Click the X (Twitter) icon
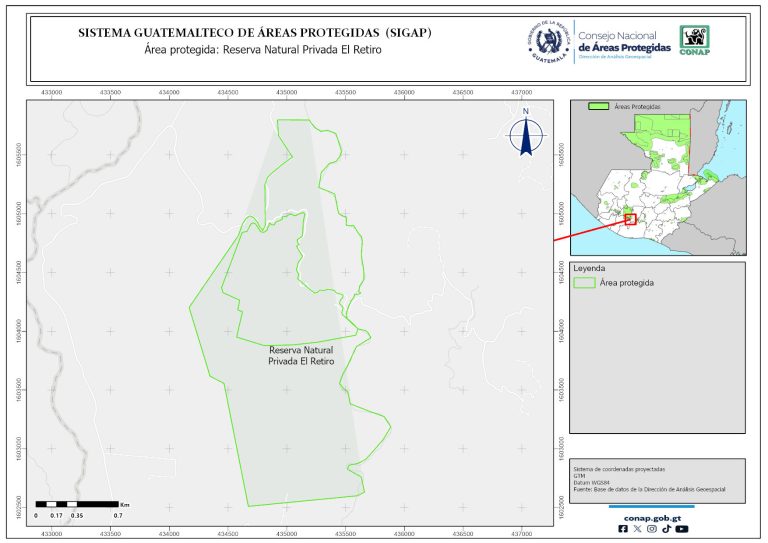768x543 pixels. pyautogui.click(x=638, y=529)
